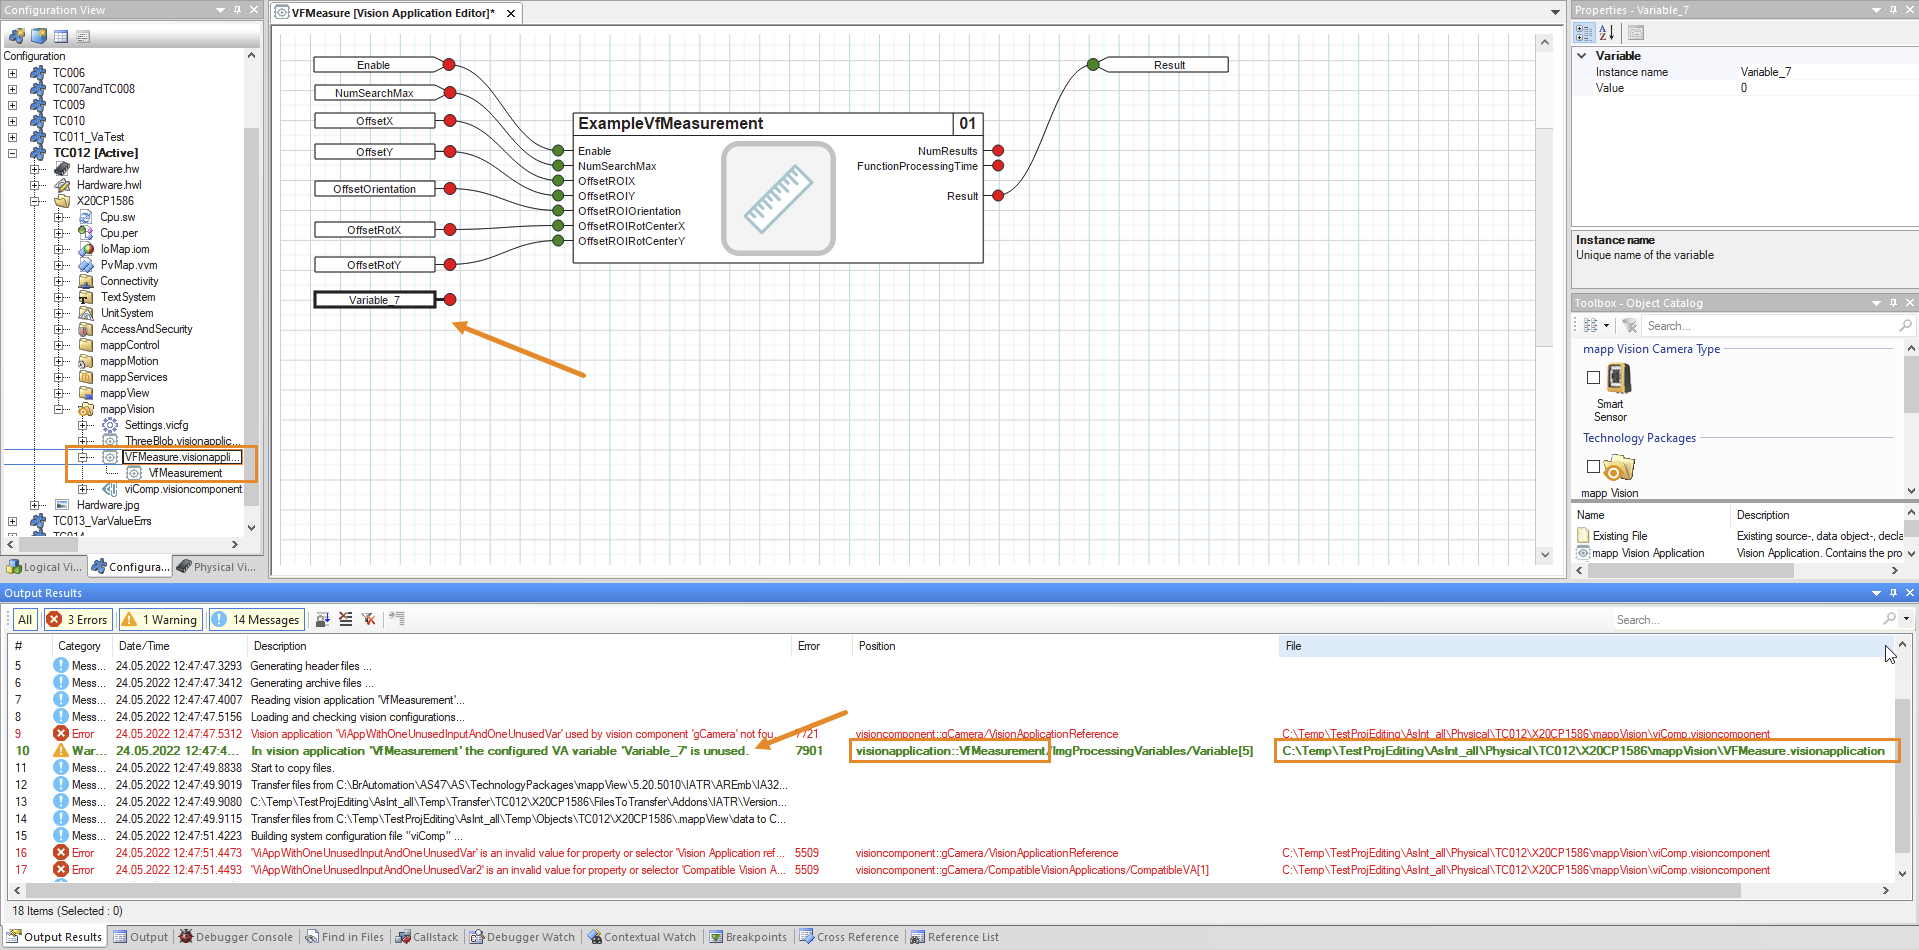Click the red NumResults output port
The image size is (1919, 950).
(x=998, y=151)
